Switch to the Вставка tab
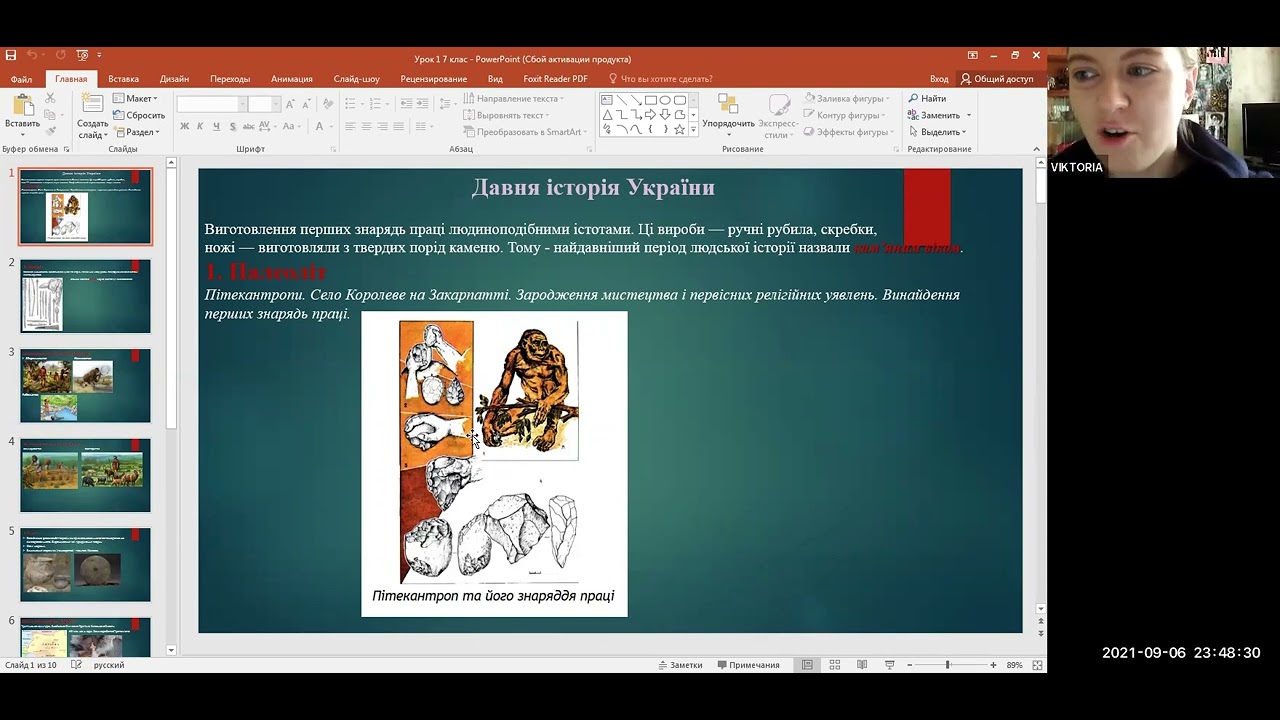Screen dimensions: 1280x720 [x=124, y=79]
